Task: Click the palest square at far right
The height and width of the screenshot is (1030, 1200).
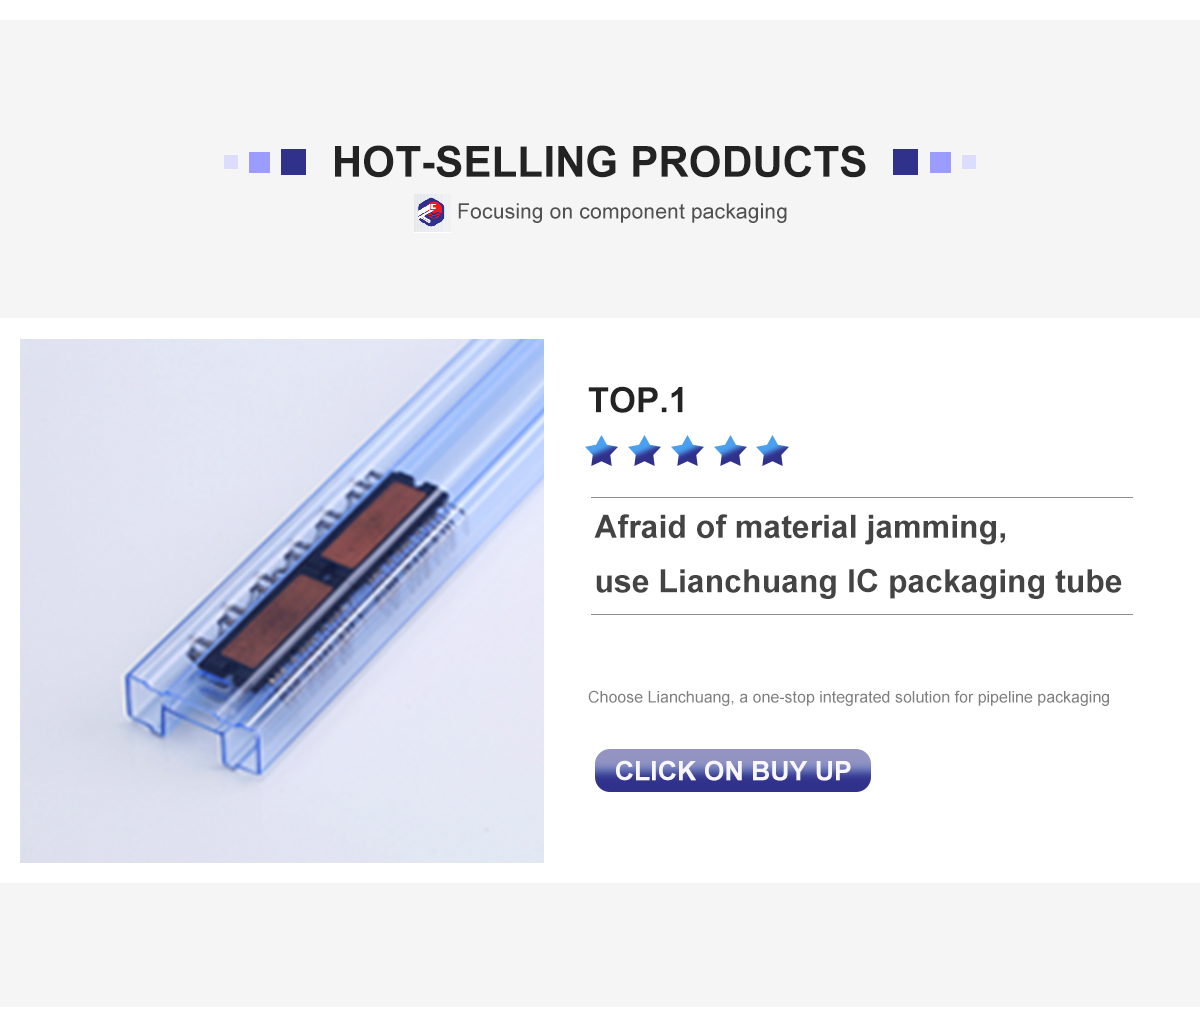Action: (969, 162)
